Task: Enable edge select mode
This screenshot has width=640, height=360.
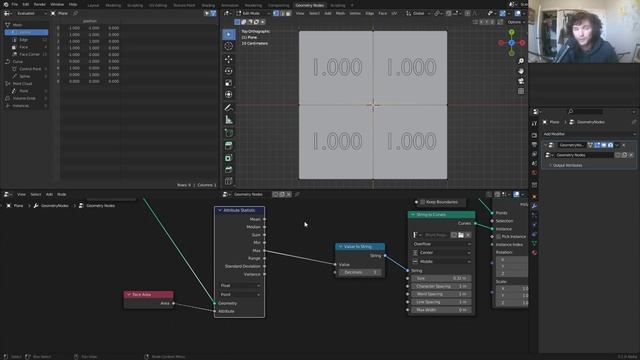Action: click(282, 13)
